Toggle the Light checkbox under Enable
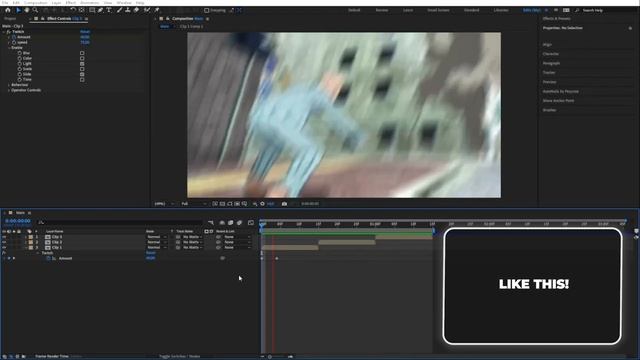The height and width of the screenshot is (360, 640). coord(82,64)
